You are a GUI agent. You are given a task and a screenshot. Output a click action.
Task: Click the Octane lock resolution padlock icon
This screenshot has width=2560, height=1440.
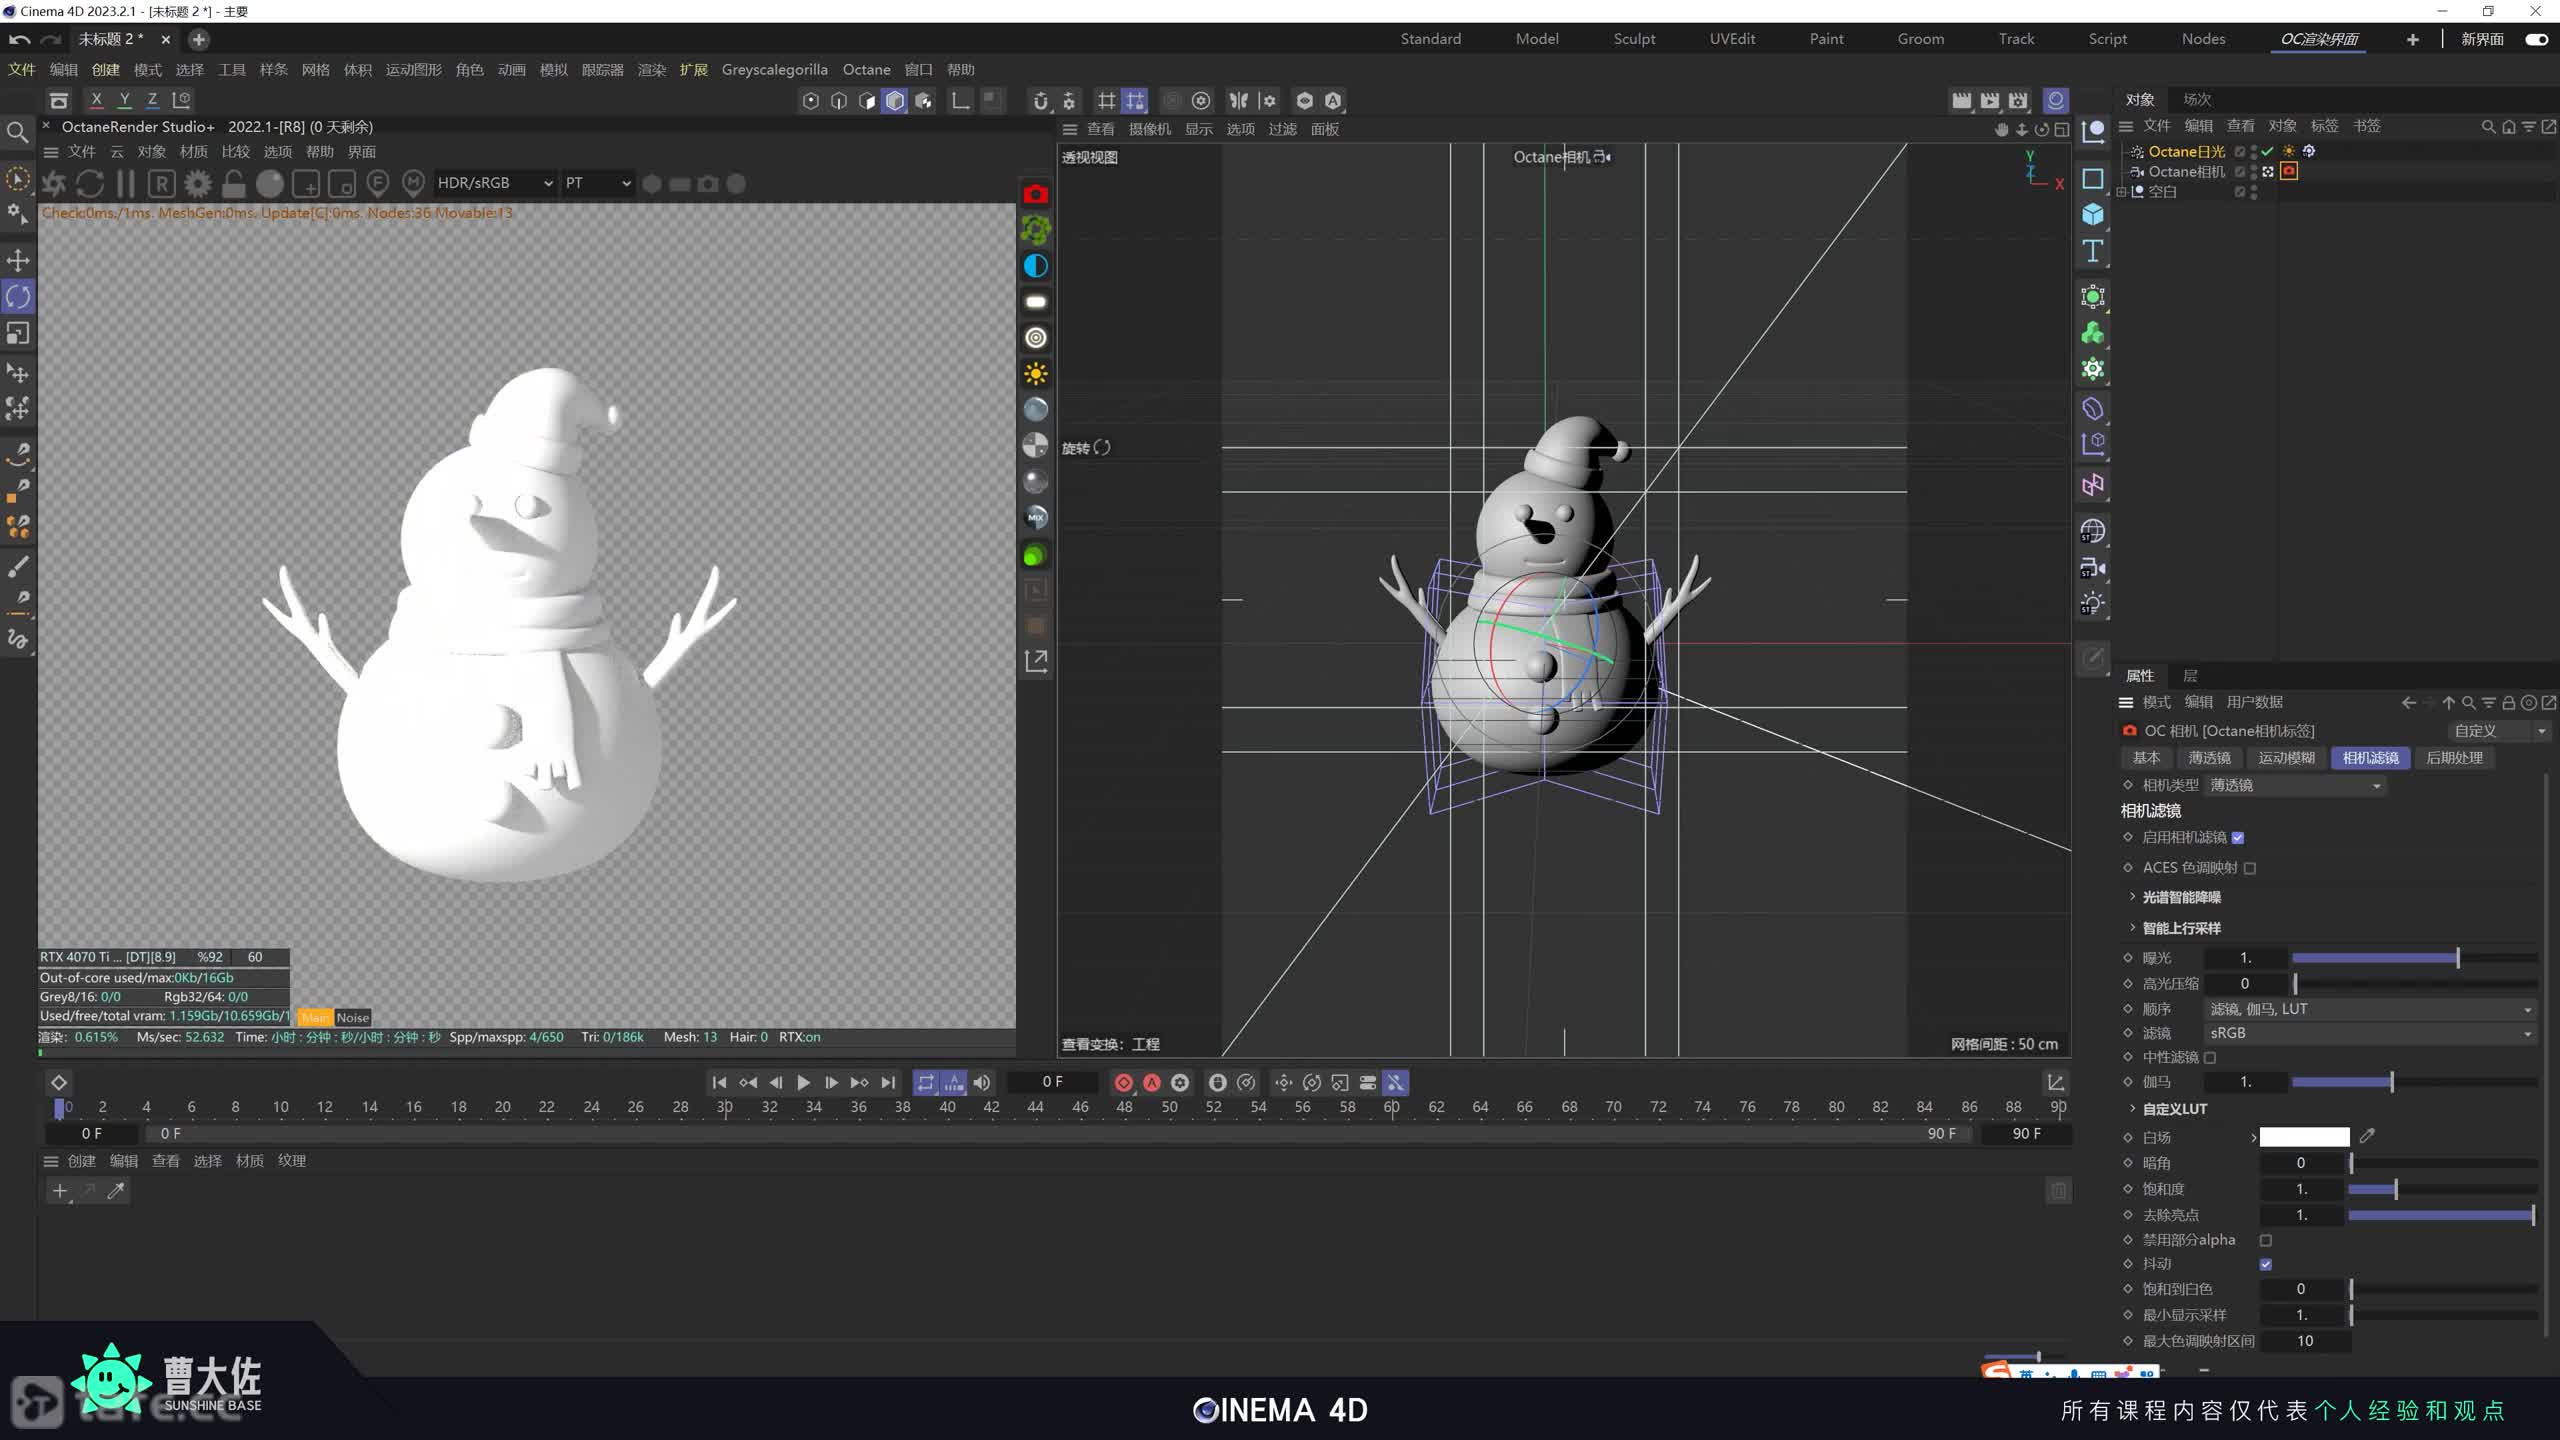(233, 183)
